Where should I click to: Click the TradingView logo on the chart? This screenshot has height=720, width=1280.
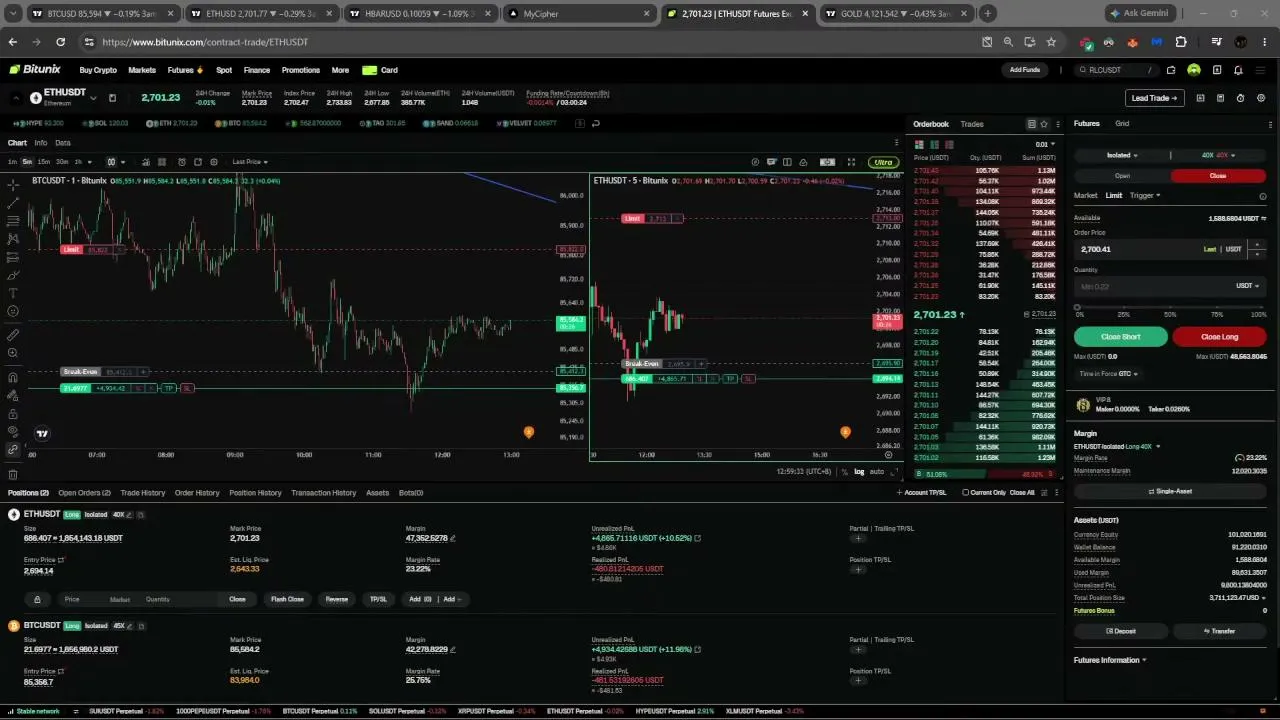[42, 433]
